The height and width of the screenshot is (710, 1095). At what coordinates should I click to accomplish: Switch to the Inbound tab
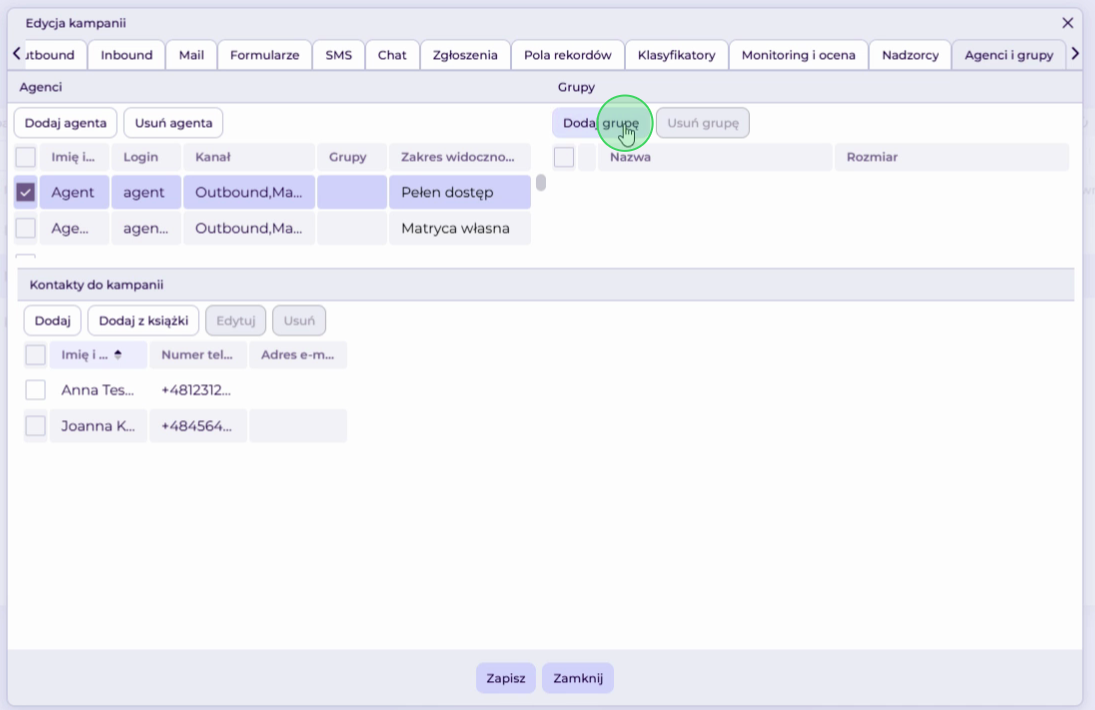(x=126, y=55)
